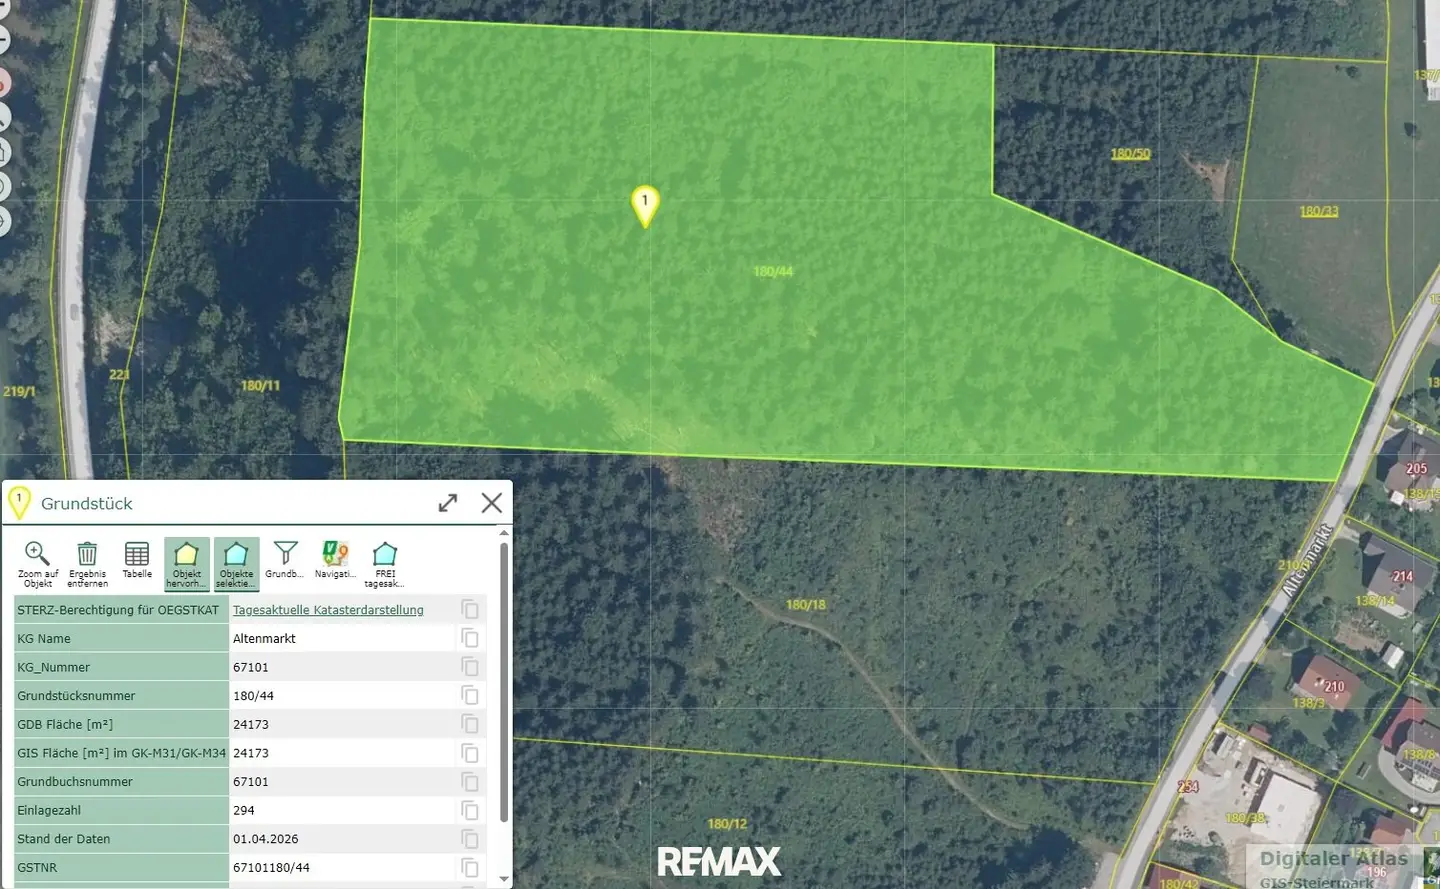Remove result with Ergebnis entfernen trash icon
The width and height of the screenshot is (1440, 889).
(x=87, y=564)
